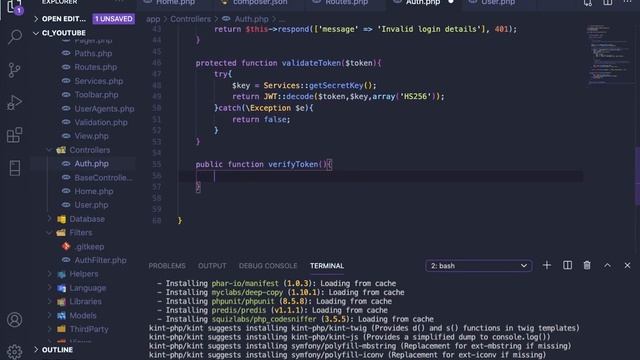Open AuthFilter.php file
Screen dimensions: 640x360
(x=100, y=260)
